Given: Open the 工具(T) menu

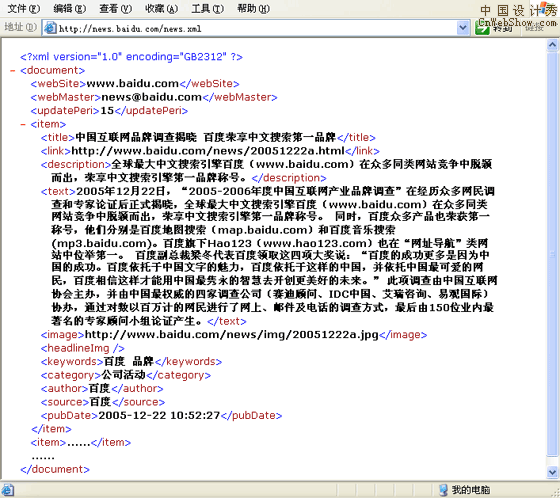Looking at the screenshot, I should [x=207, y=8].
